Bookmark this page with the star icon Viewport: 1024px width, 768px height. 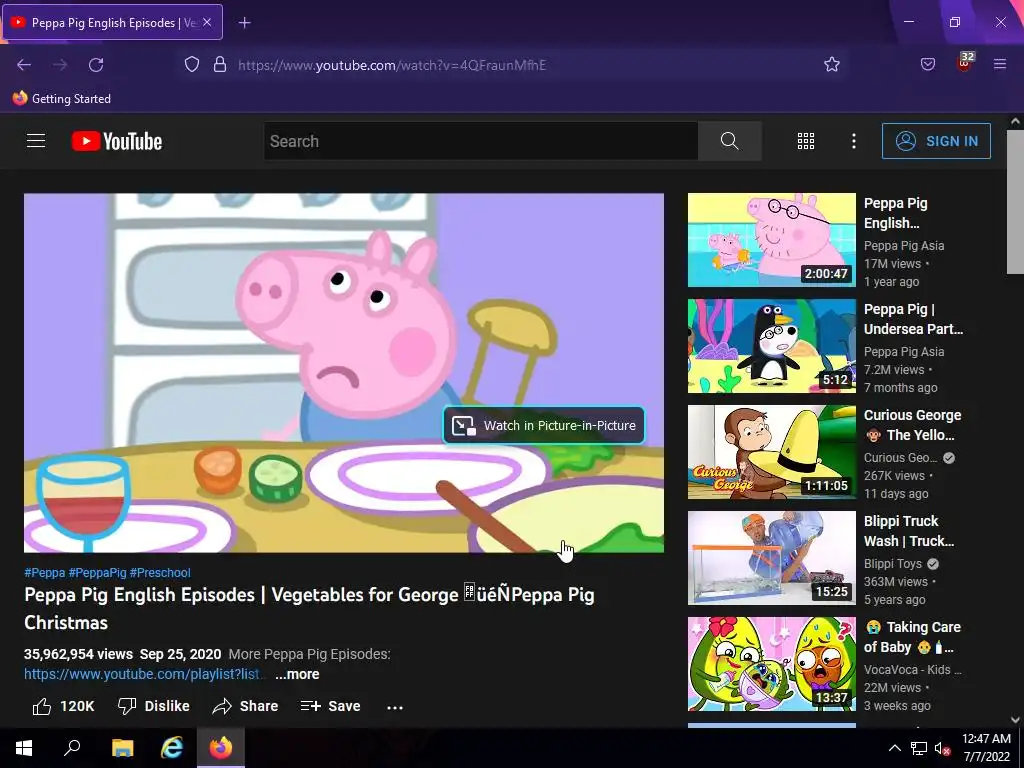pos(831,65)
